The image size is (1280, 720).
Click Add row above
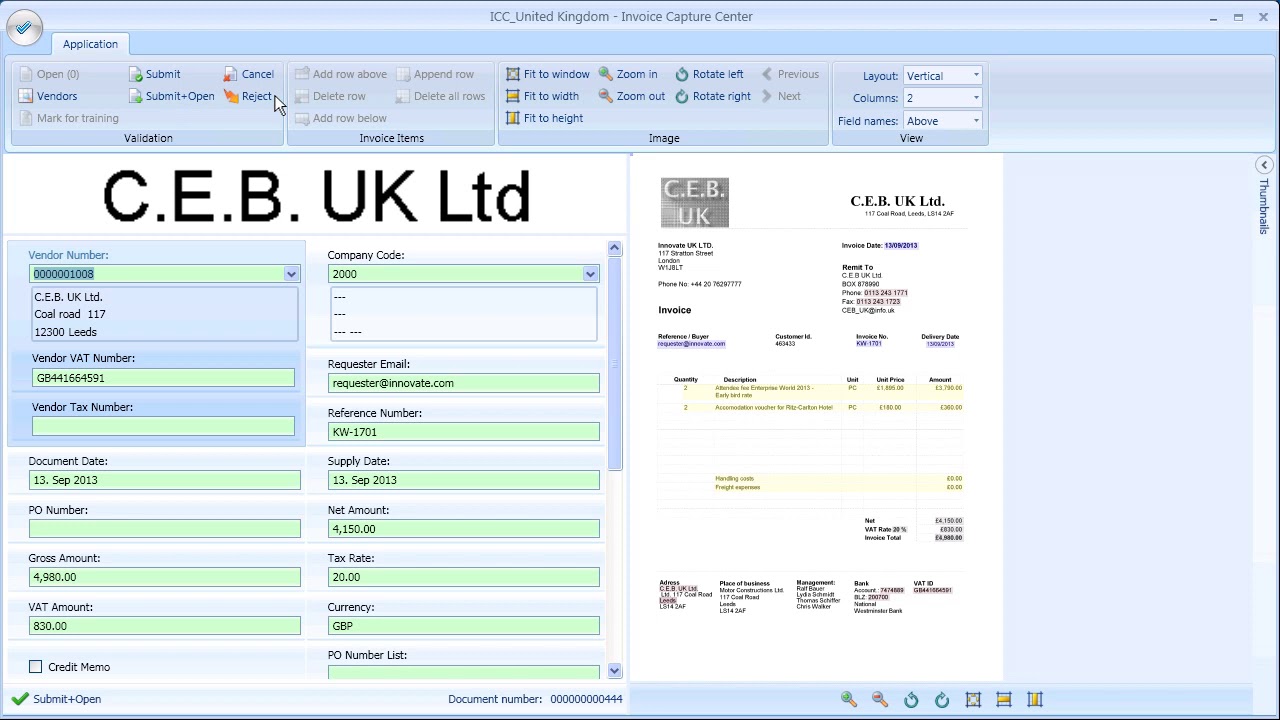click(x=340, y=74)
